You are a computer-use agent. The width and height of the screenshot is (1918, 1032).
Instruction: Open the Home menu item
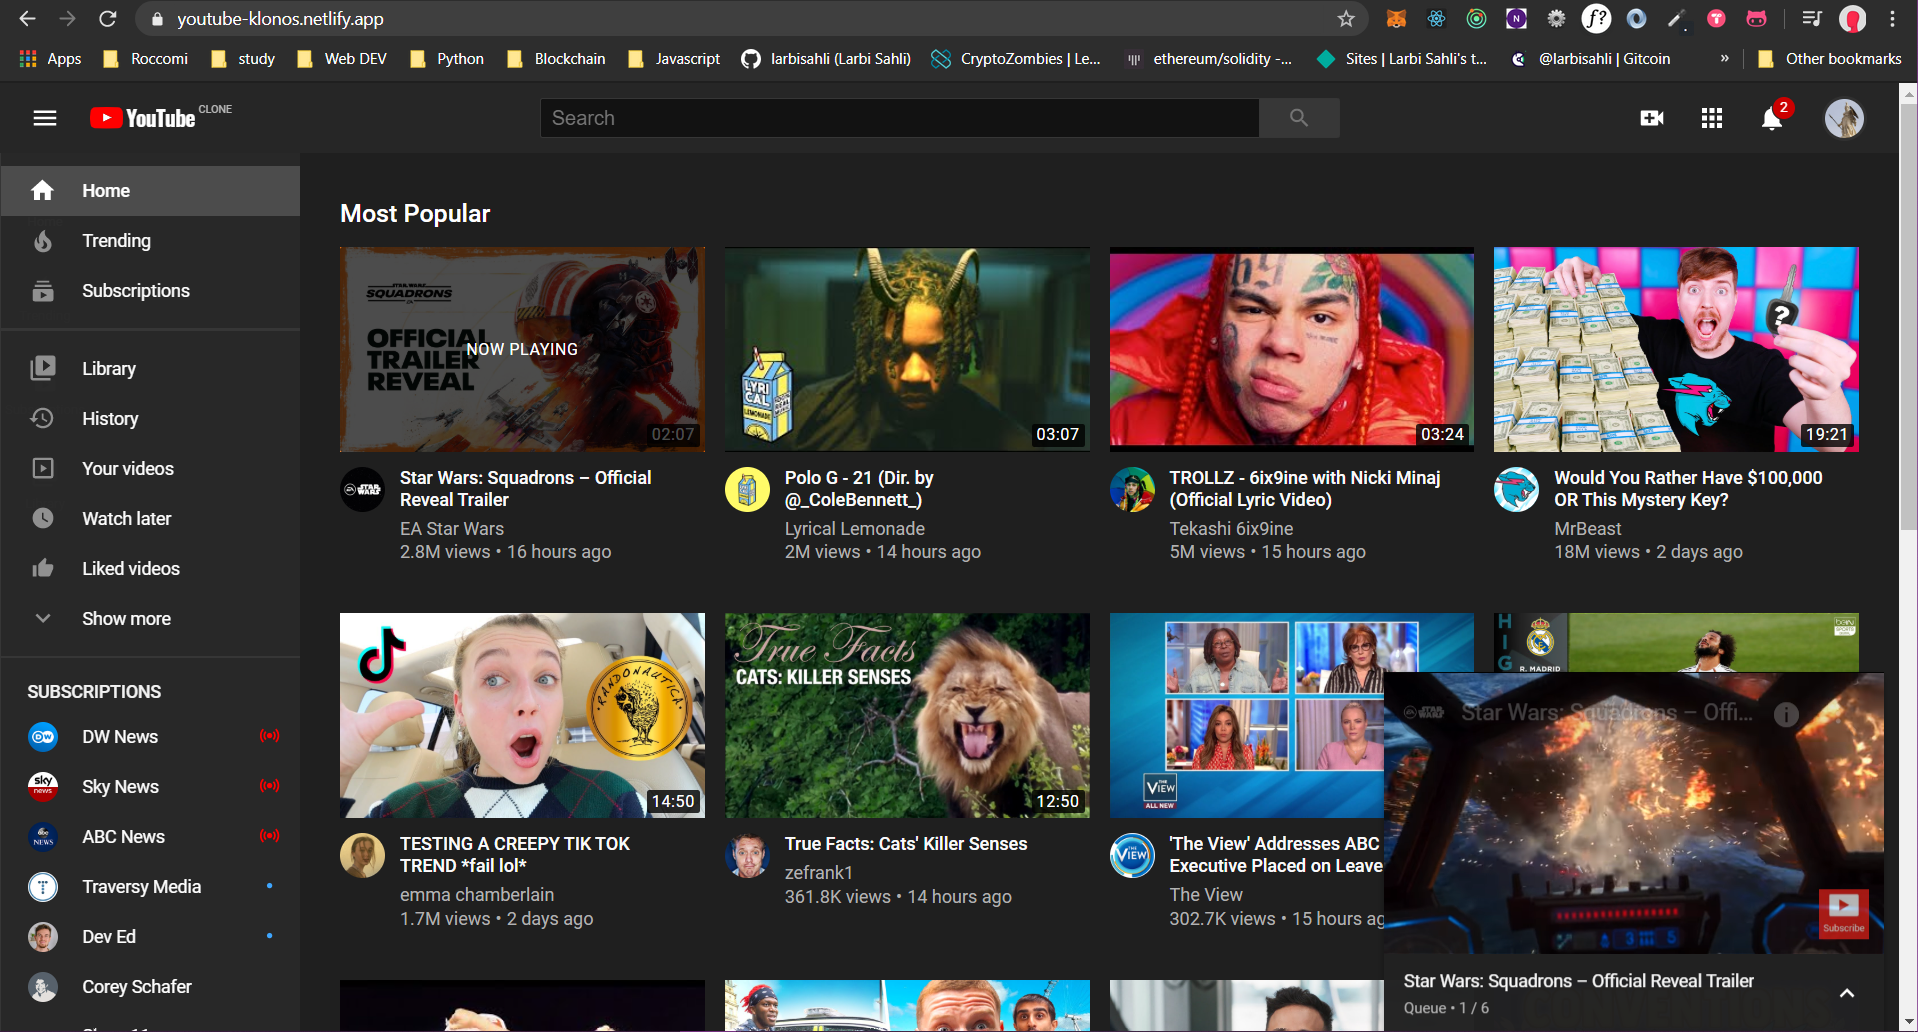point(150,190)
